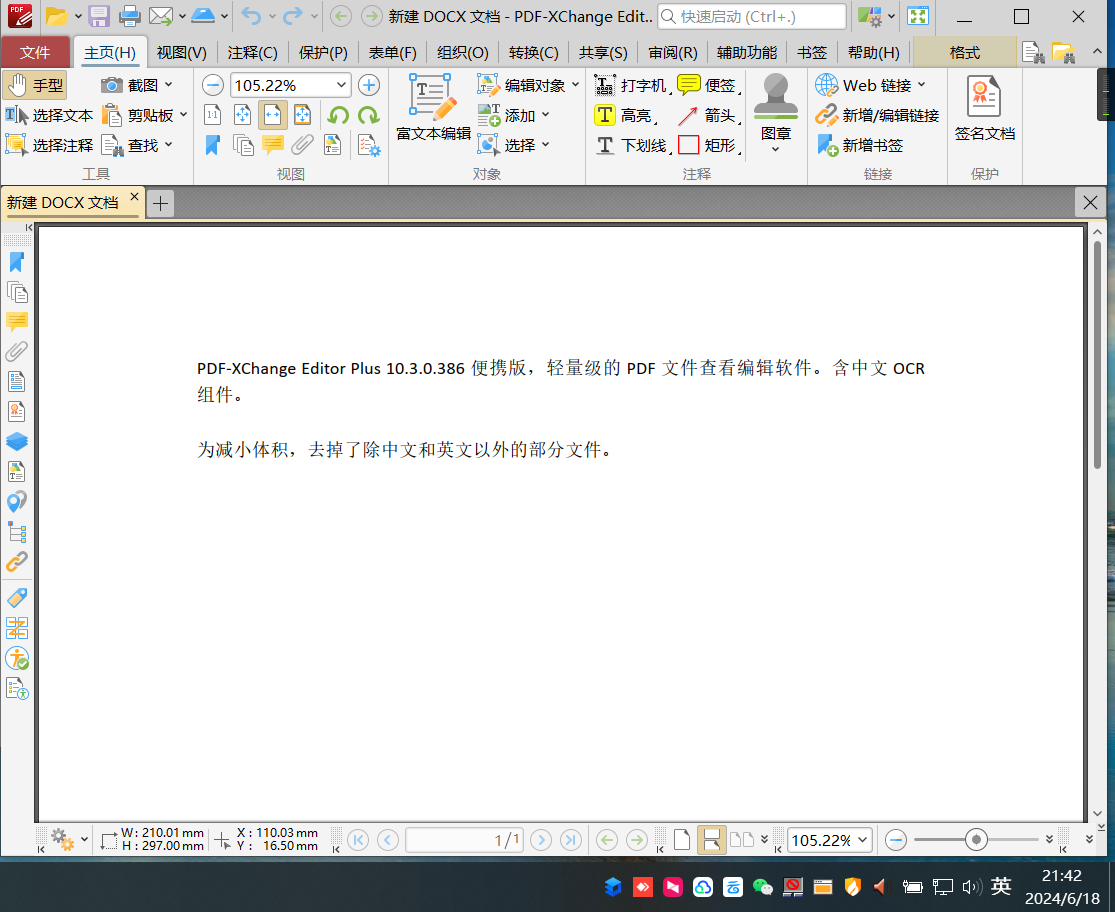Toggle full screen mode in title bar
Image resolution: width=1115 pixels, height=912 pixels.
coord(917,16)
